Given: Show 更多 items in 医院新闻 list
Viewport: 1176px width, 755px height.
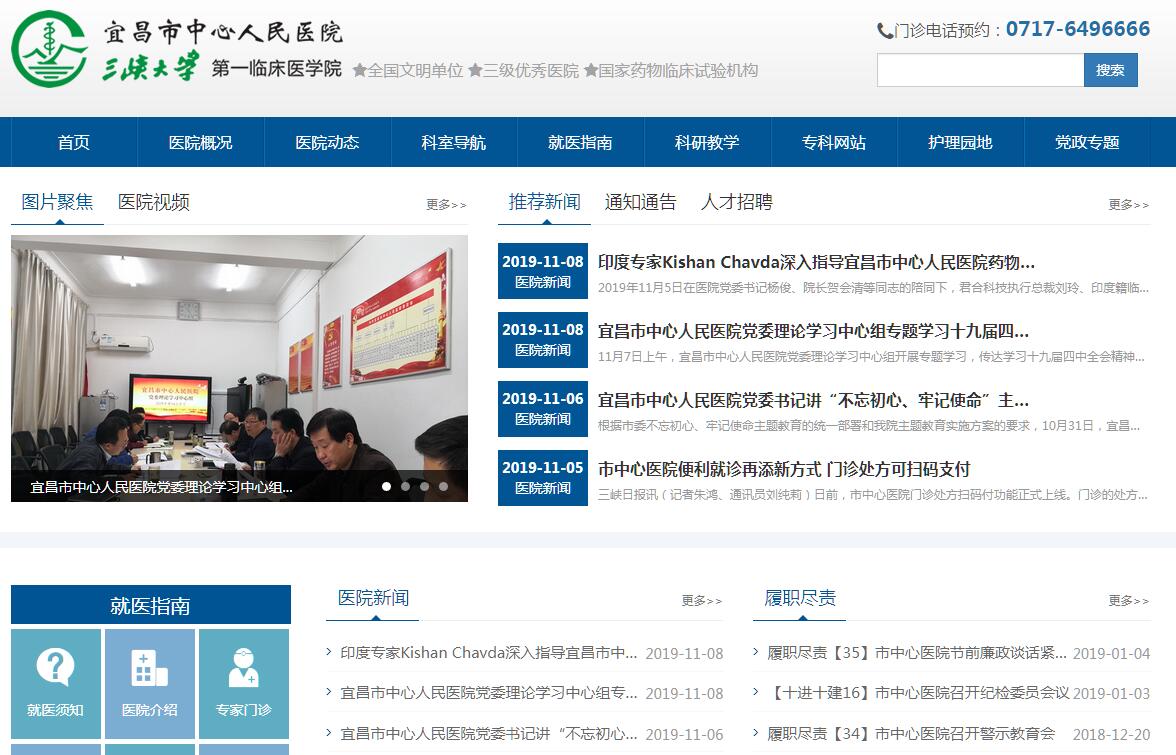Looking at the screenshot, I should point(701,601).
